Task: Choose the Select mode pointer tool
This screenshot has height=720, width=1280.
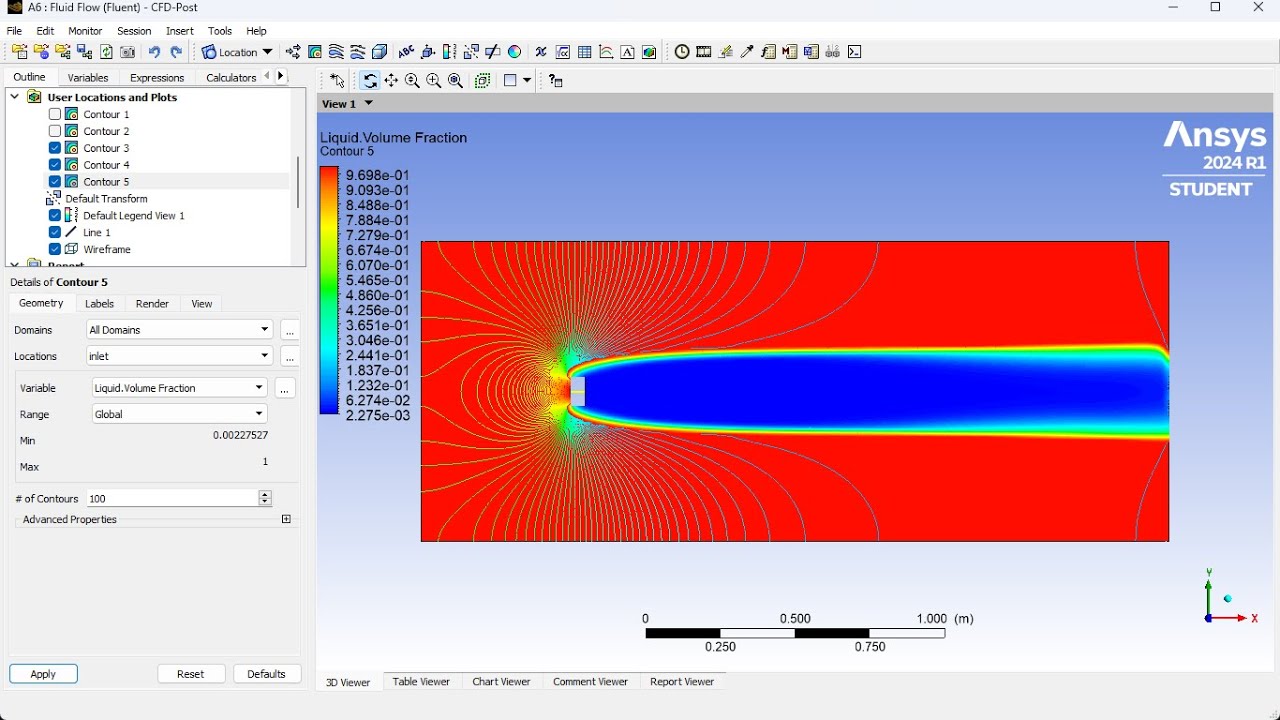Action: [x=337, y=81]
